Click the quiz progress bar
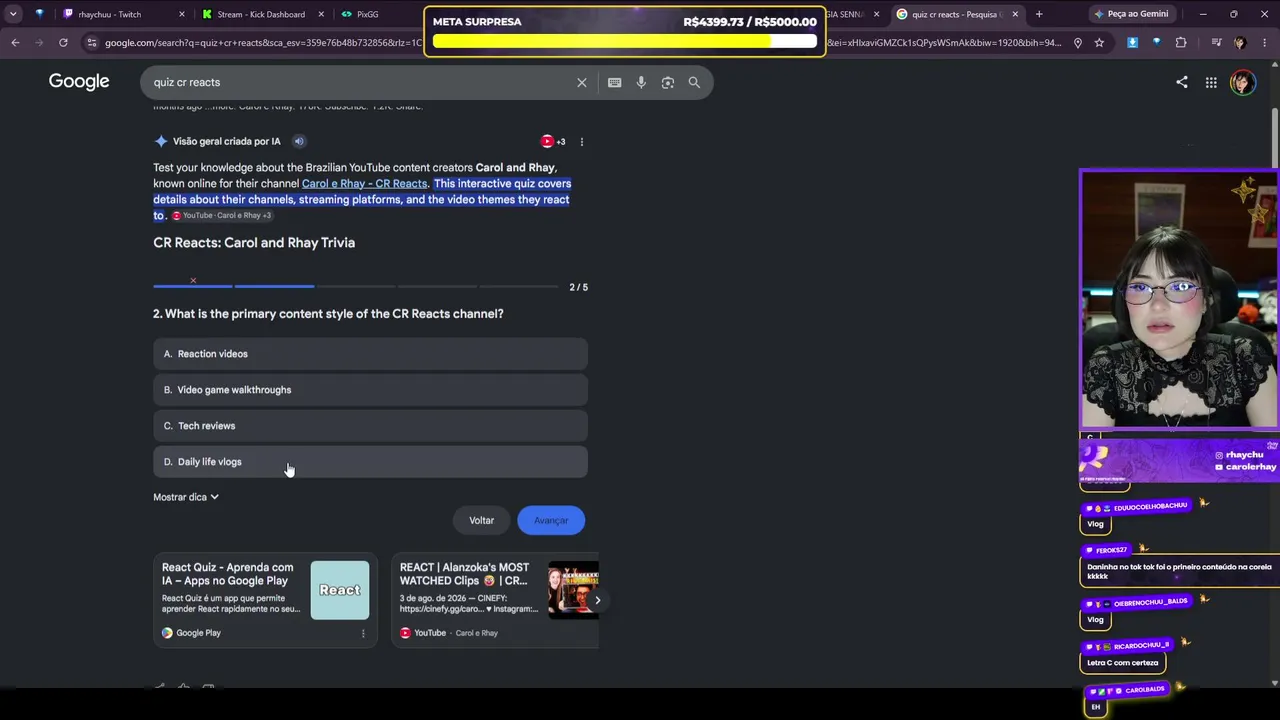This screenshot has height=720, width=1280. (356, 286)
